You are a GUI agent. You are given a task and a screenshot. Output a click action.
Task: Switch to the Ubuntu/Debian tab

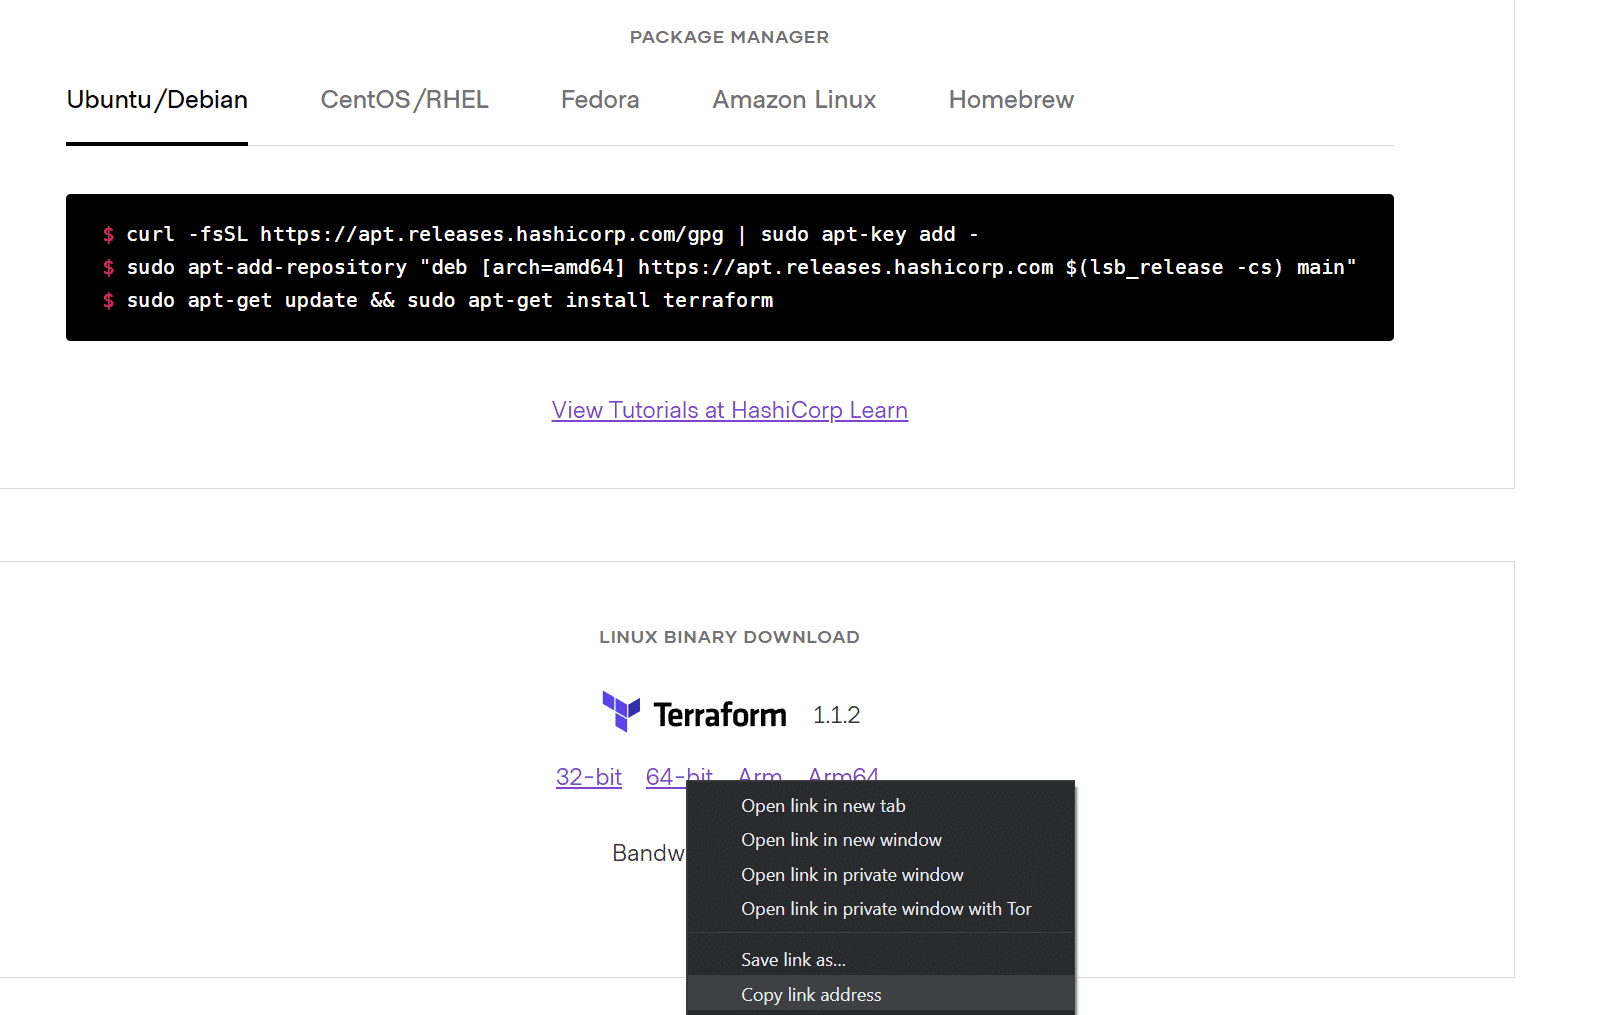click(157, 100)
